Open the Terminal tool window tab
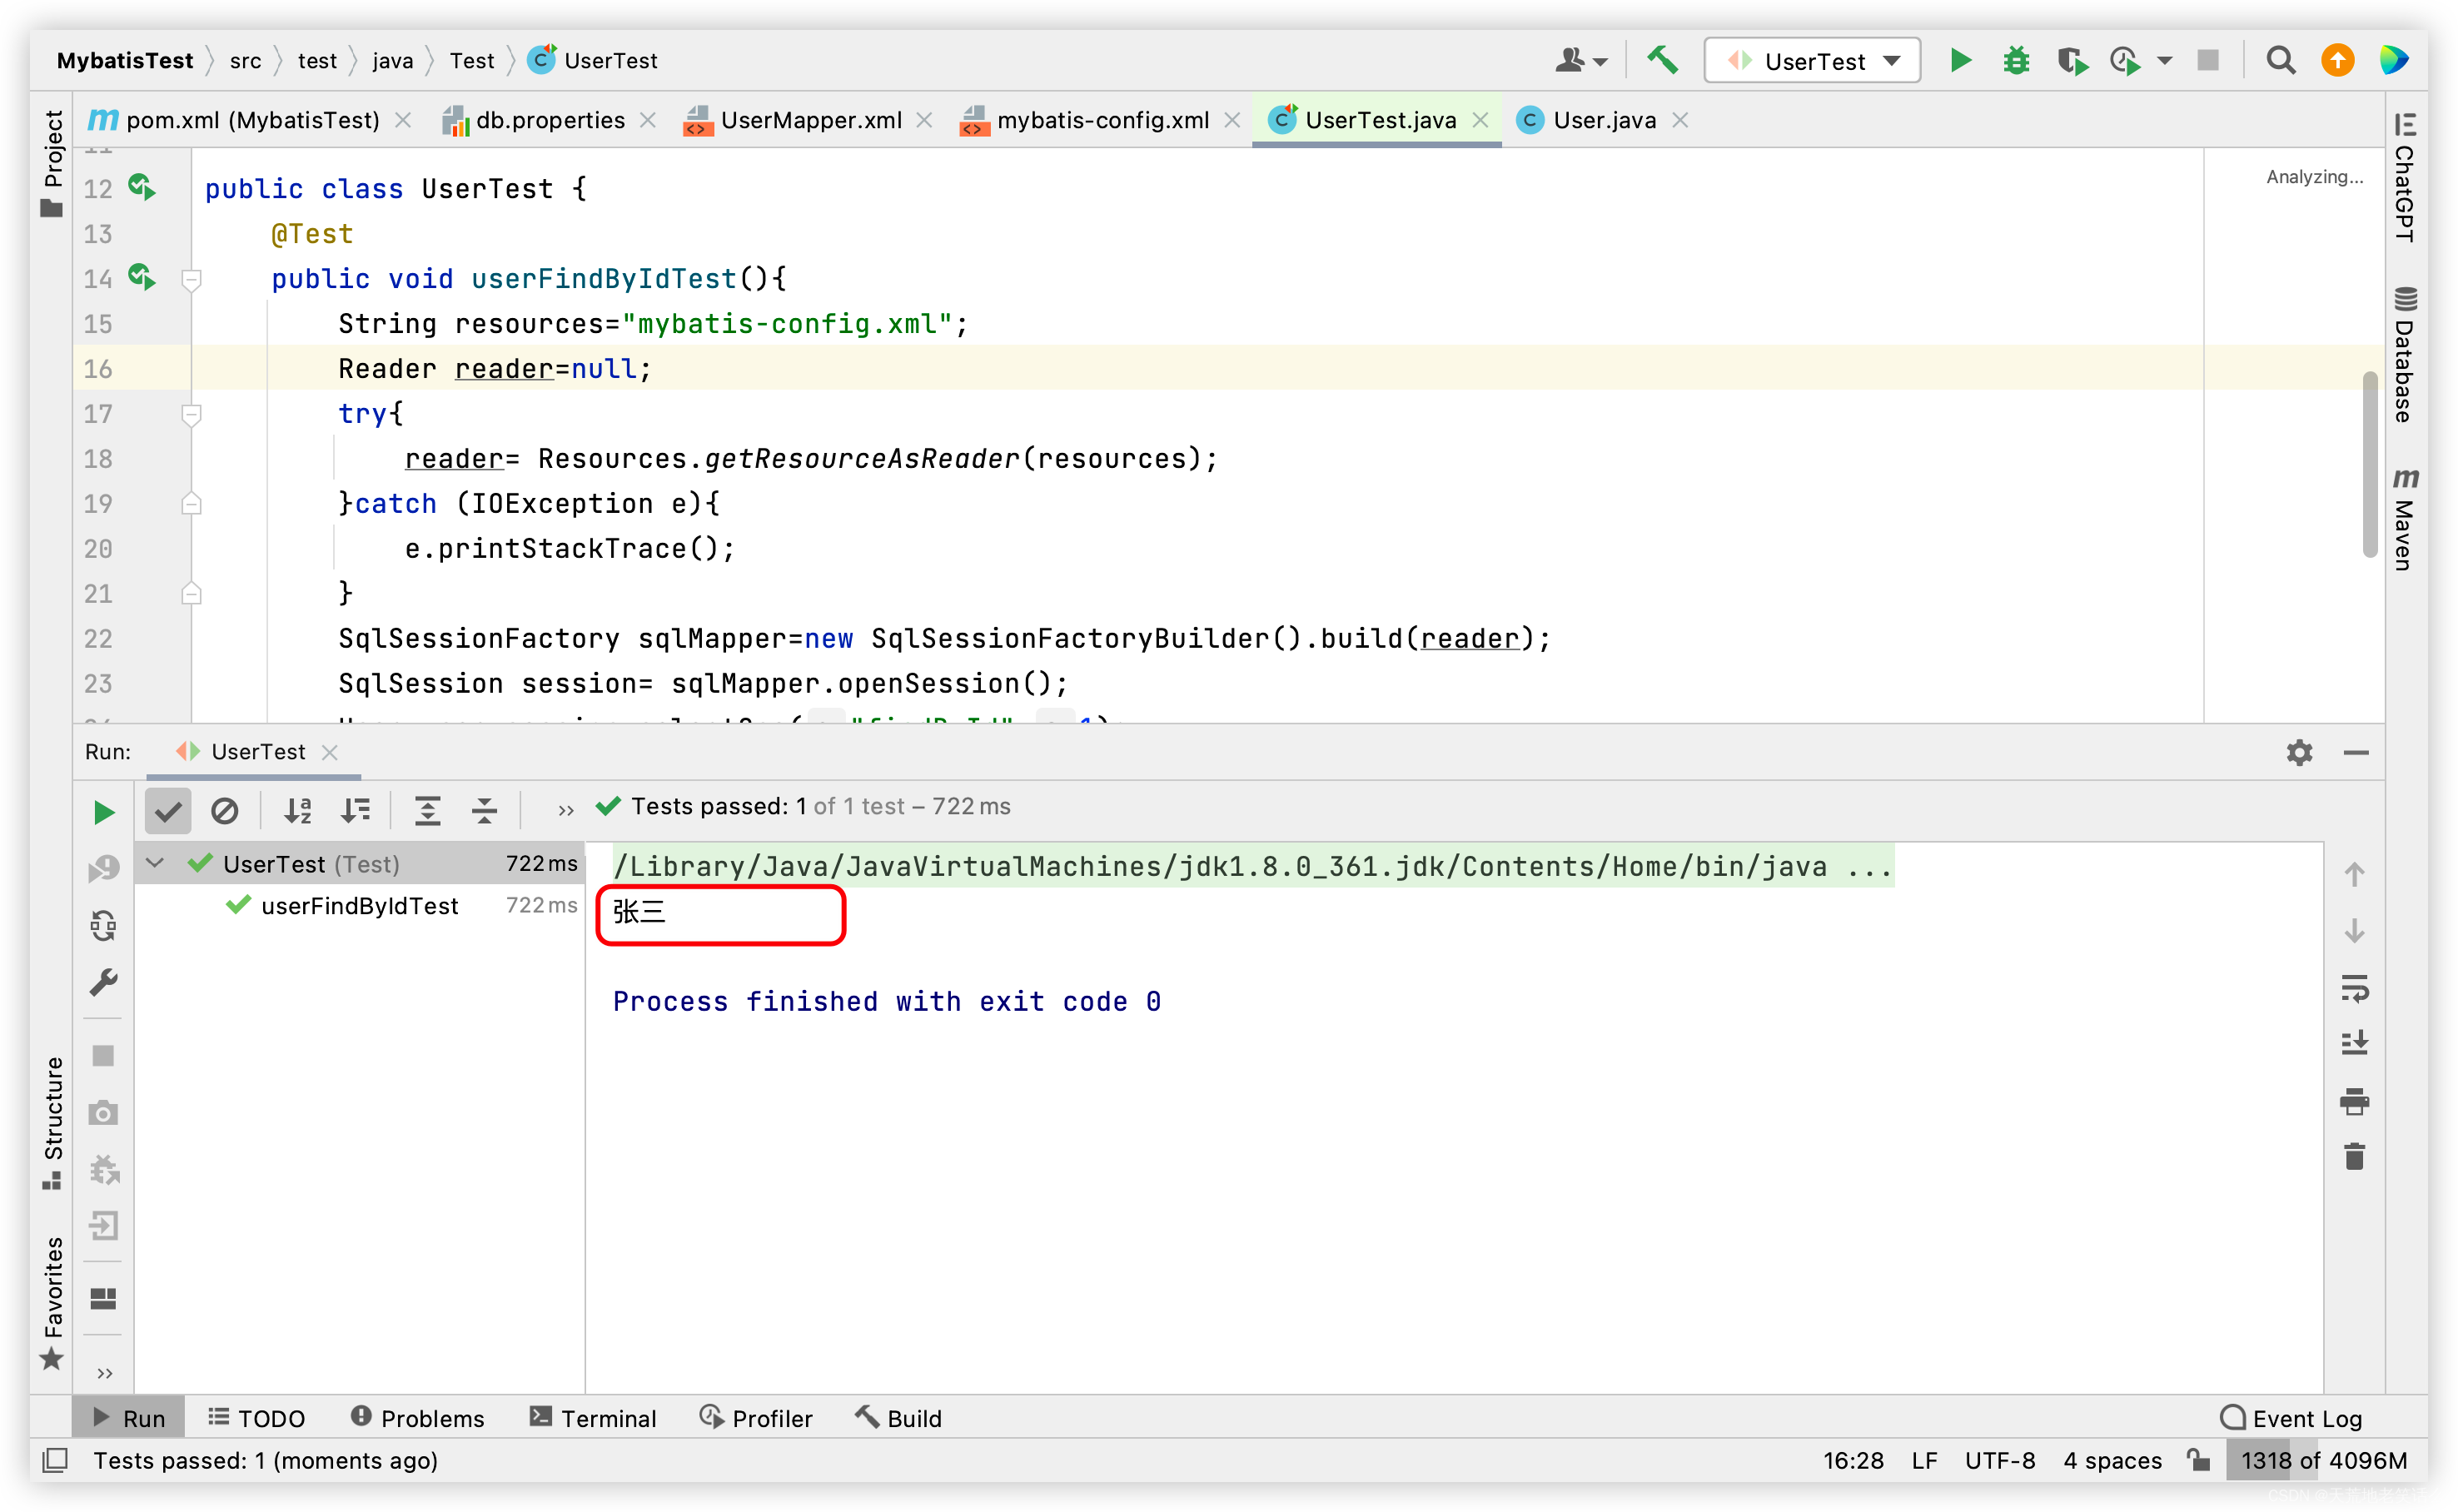The width and height of the screenshot is (2458, 1512). [x=594, y=1417]
